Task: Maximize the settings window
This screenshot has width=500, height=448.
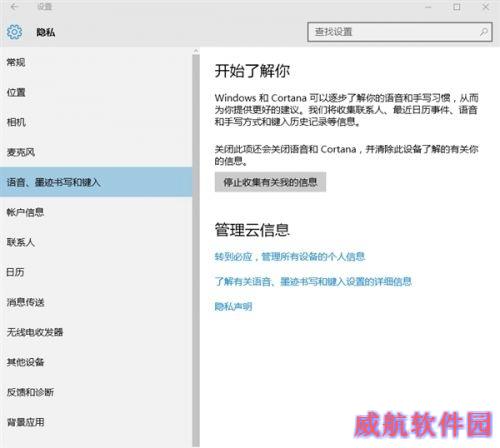Action: 457,7
